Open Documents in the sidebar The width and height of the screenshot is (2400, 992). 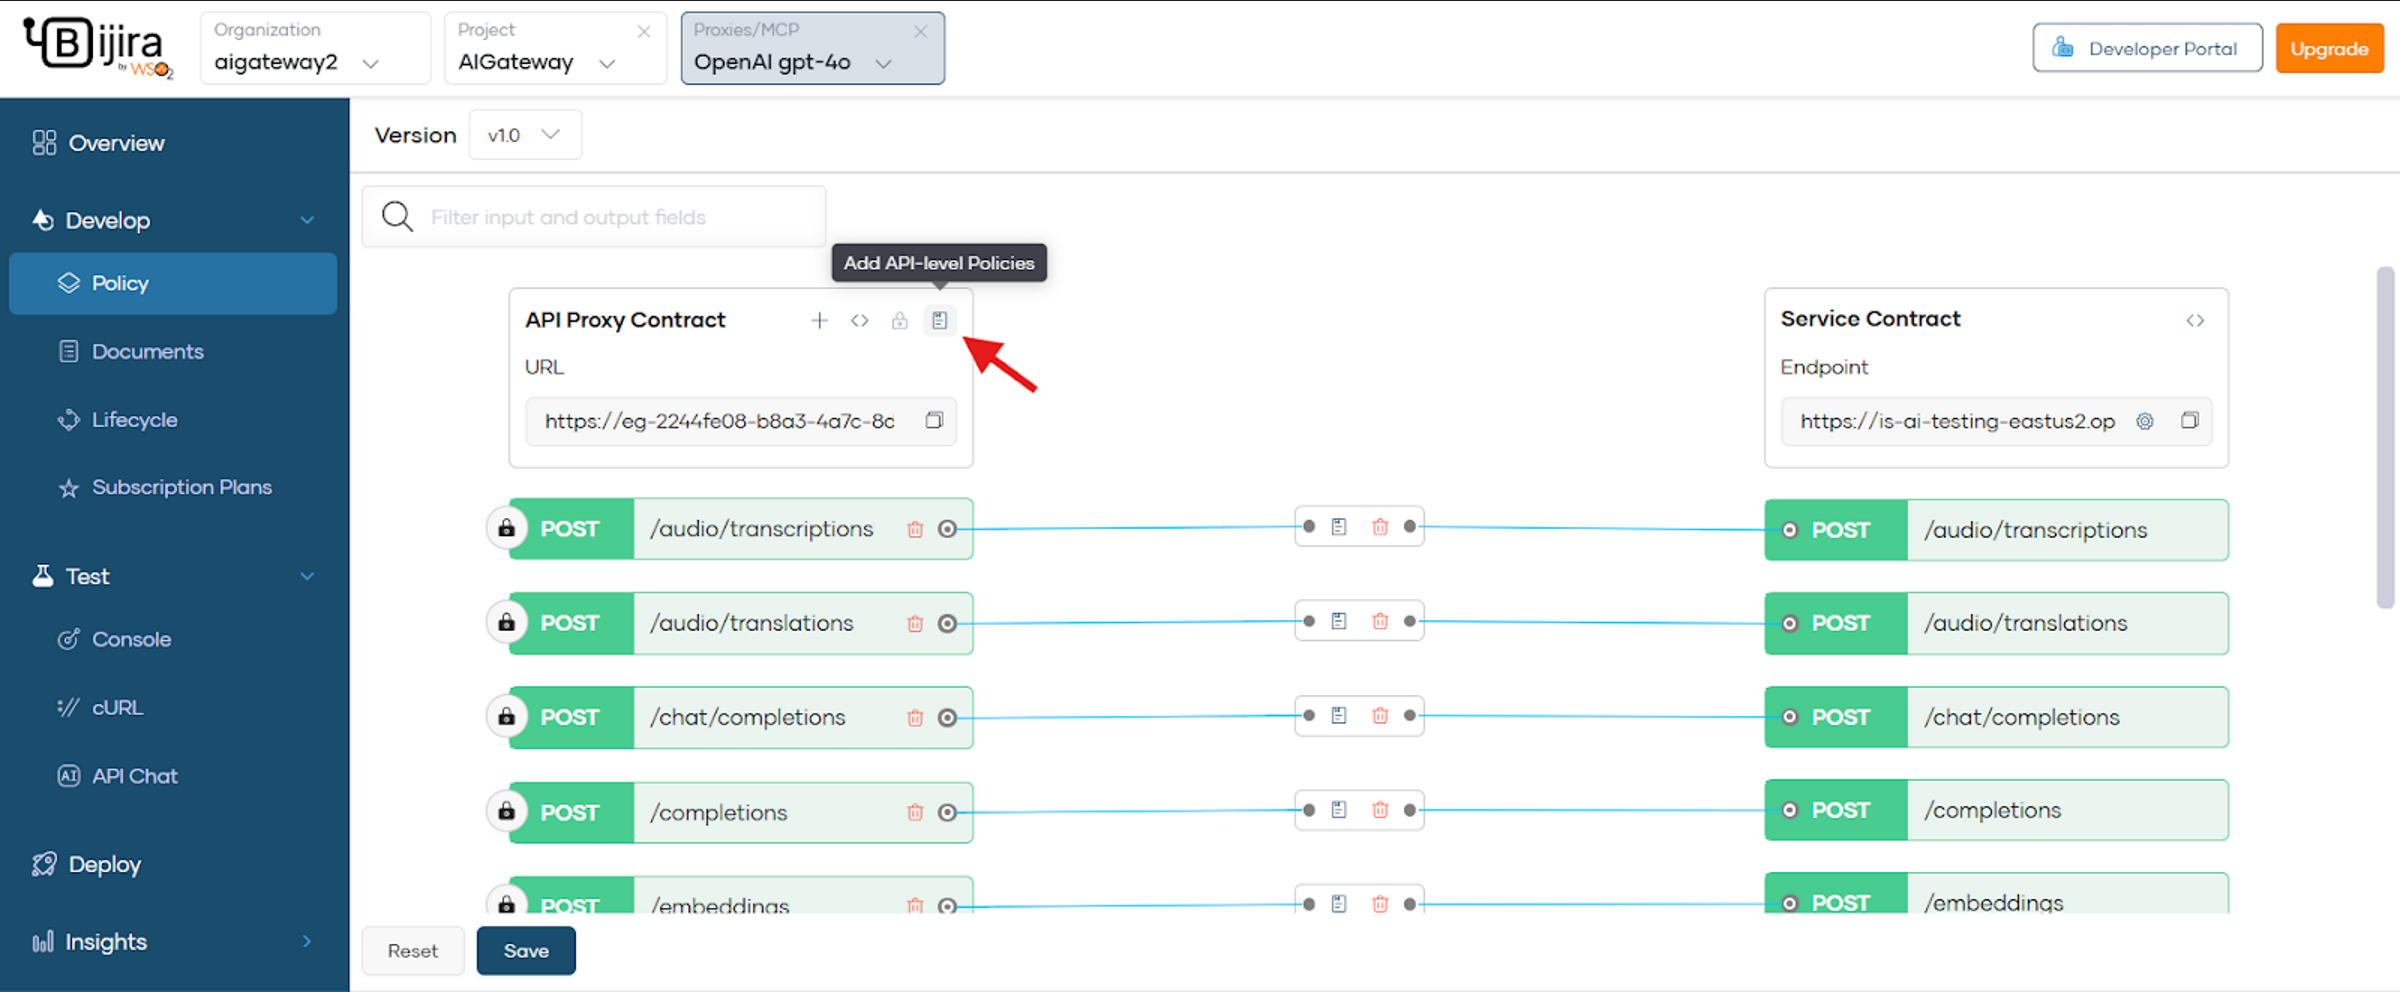pos(147,351)
